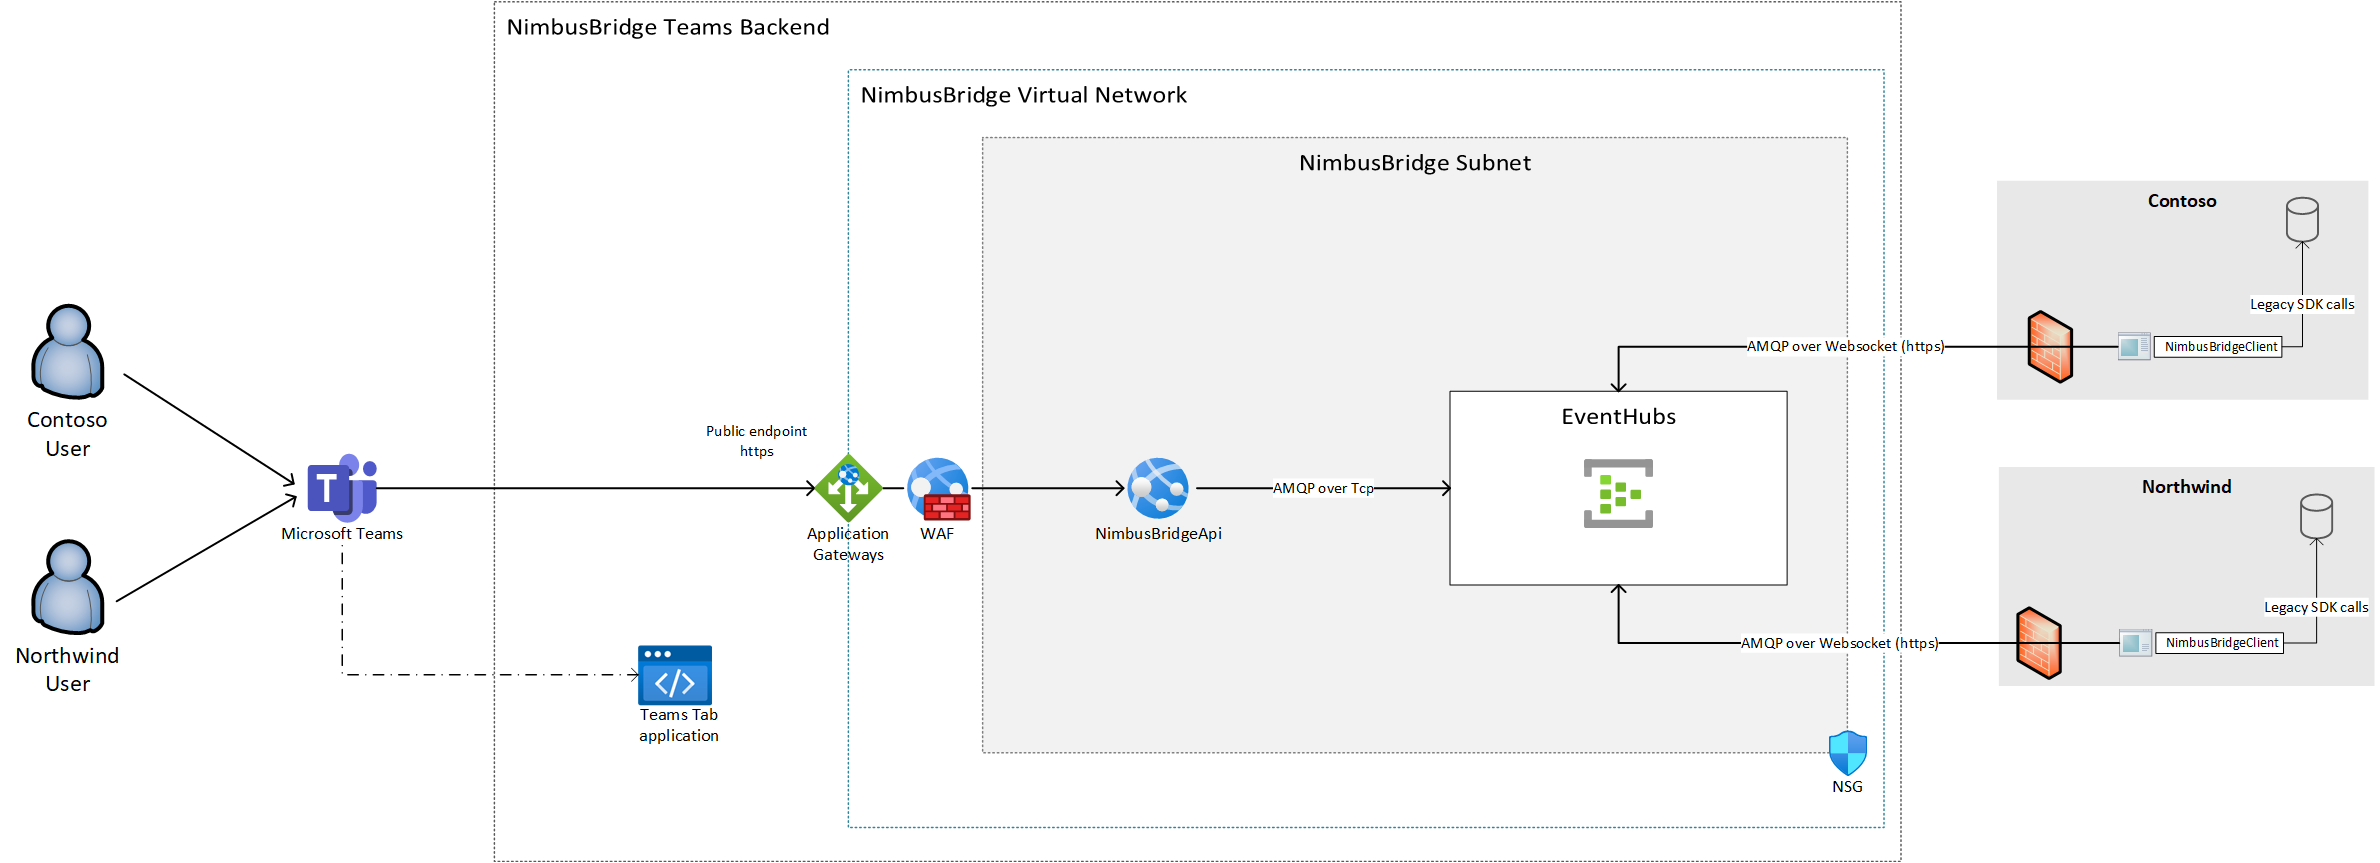Select the Application Gateways label

tap(848, 544)
